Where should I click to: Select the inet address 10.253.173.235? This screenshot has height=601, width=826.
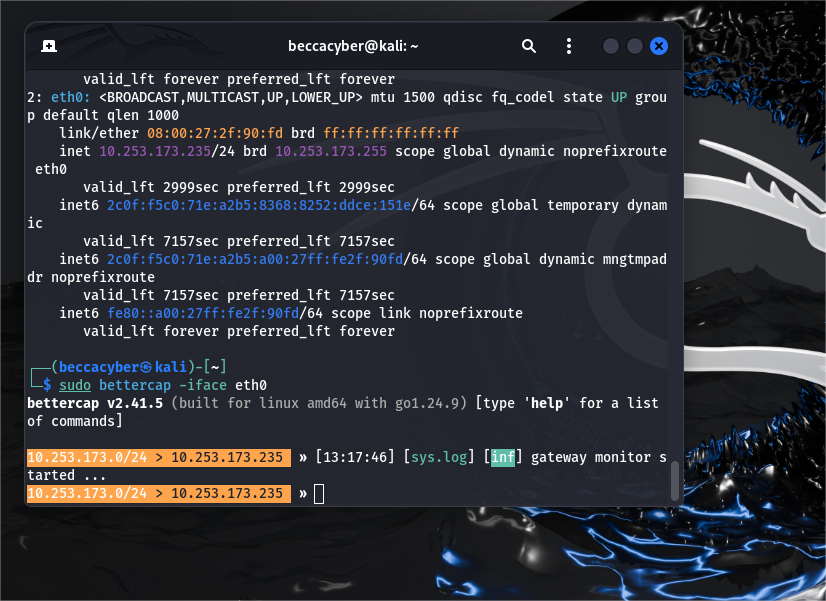155,151
